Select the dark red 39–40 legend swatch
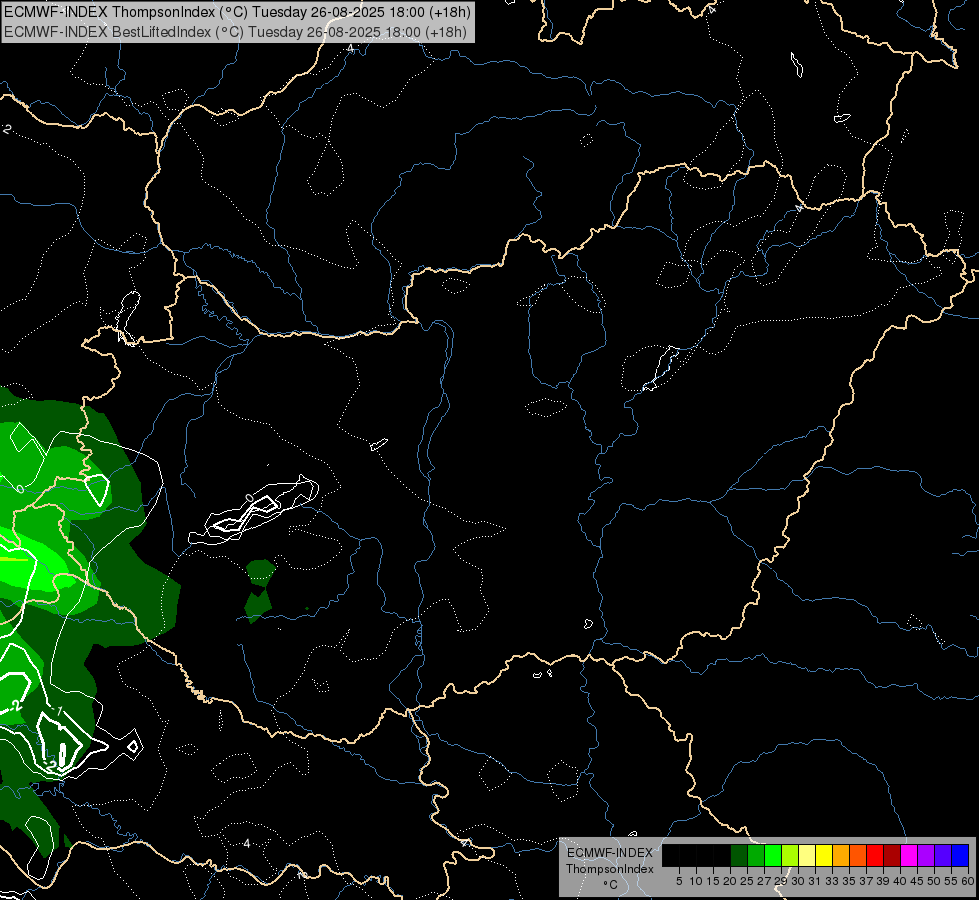 pos(892,855)
